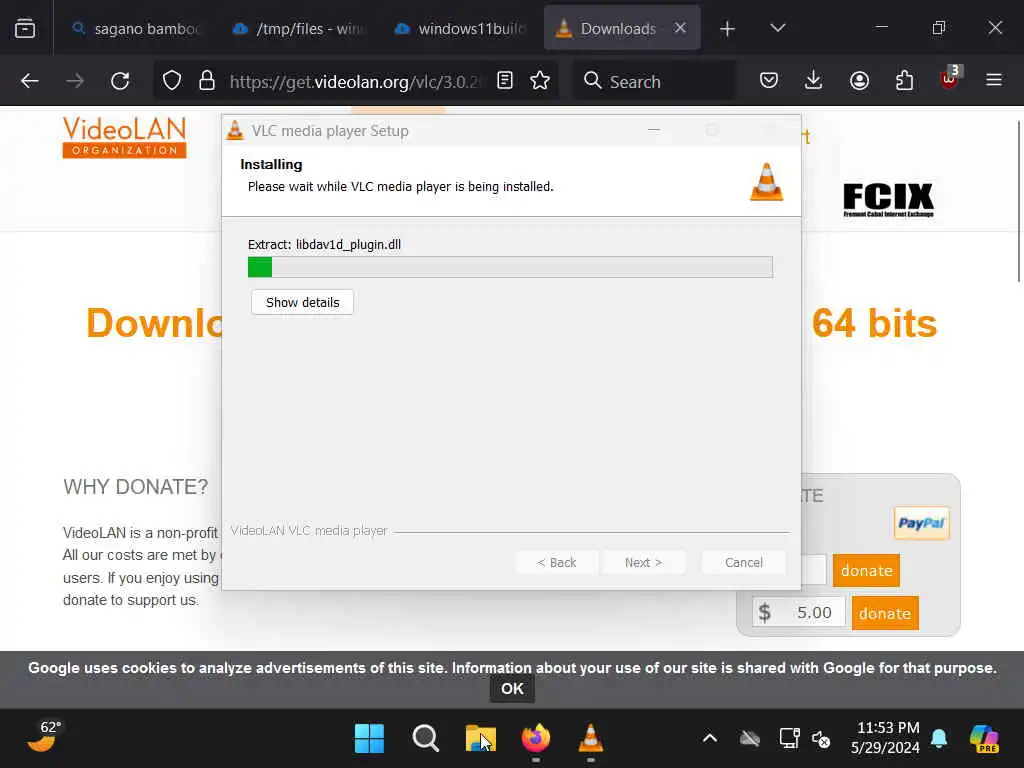The image size is (1024, 768).
Task: Click the browser page vertical scrollbar
Action: pyautogui.click(x=1019, y=201)
